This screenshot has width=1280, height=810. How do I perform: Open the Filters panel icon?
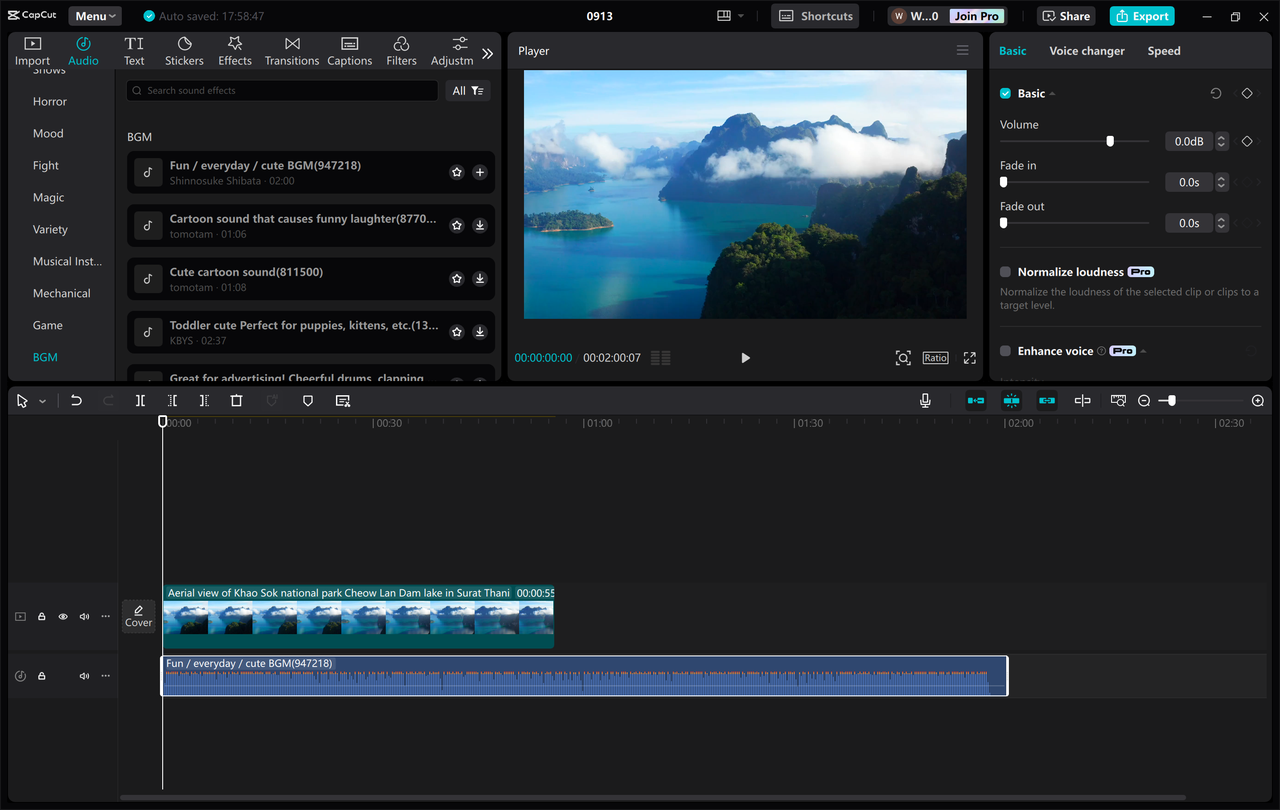(x=401, y=50)
